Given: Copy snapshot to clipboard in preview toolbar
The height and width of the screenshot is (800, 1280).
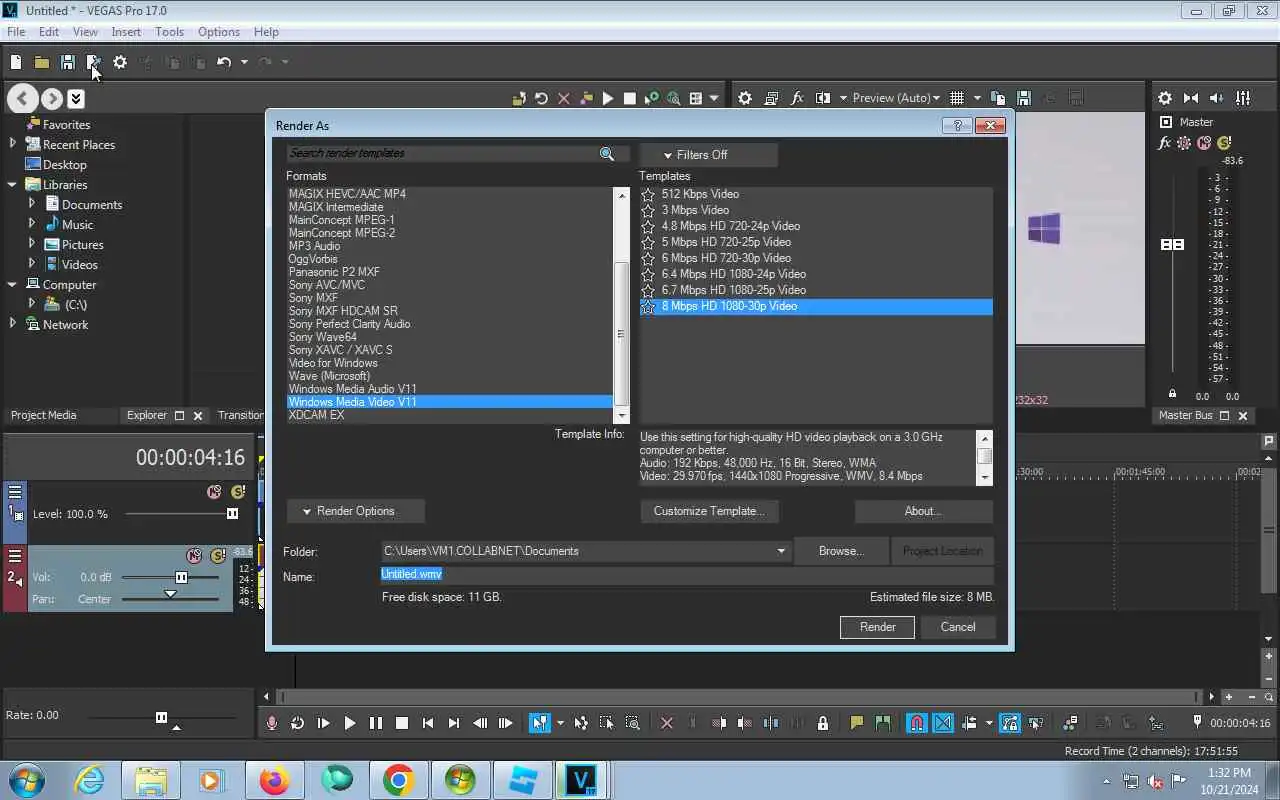Looking at the screenshot, I should (x=997, y=98).
